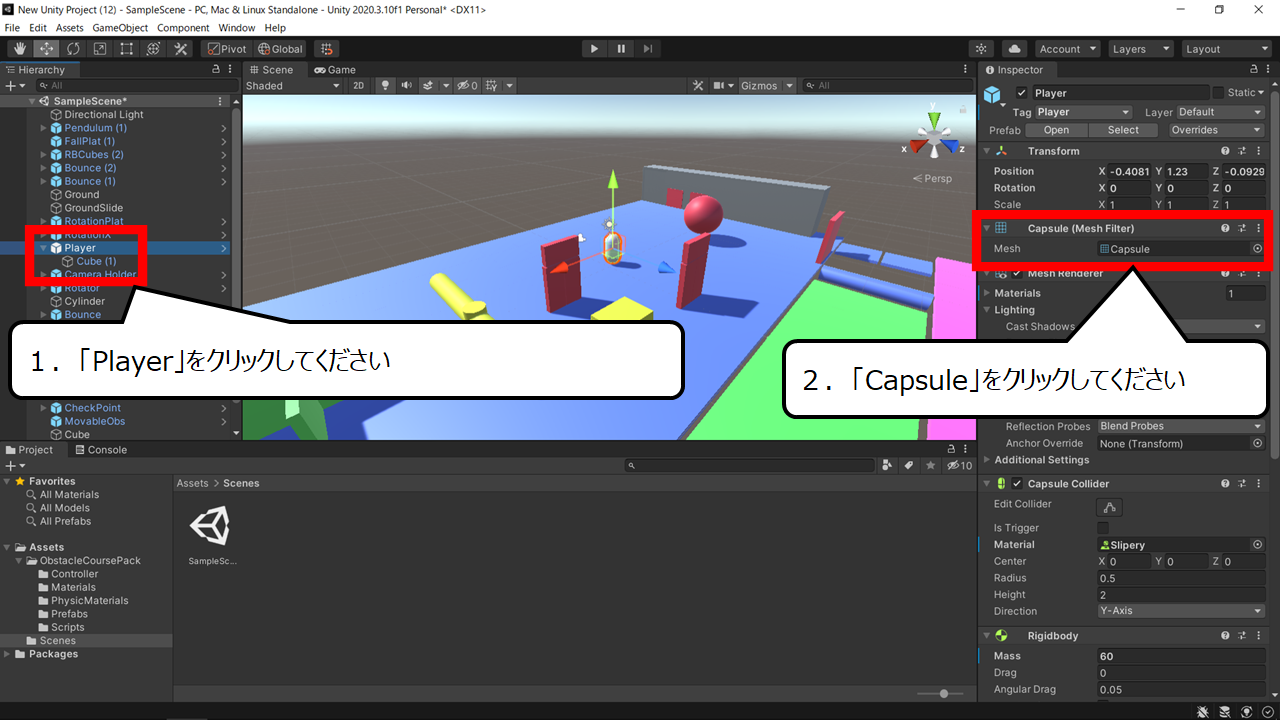Click the prefab Open button

(1056, 130)
